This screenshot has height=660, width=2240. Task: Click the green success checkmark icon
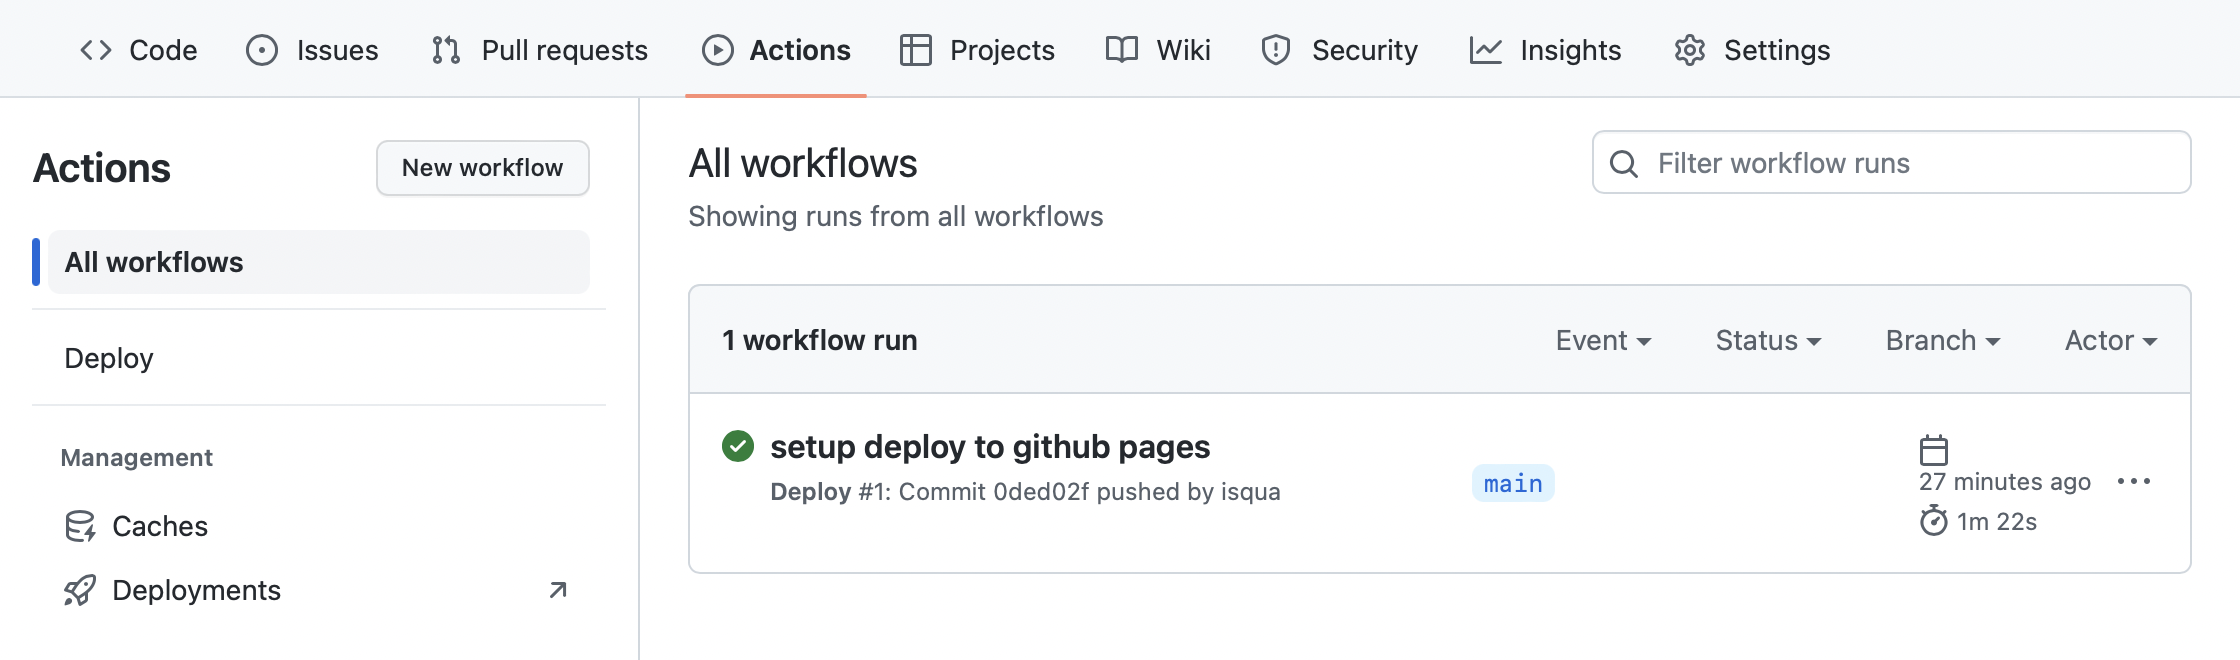738,446
